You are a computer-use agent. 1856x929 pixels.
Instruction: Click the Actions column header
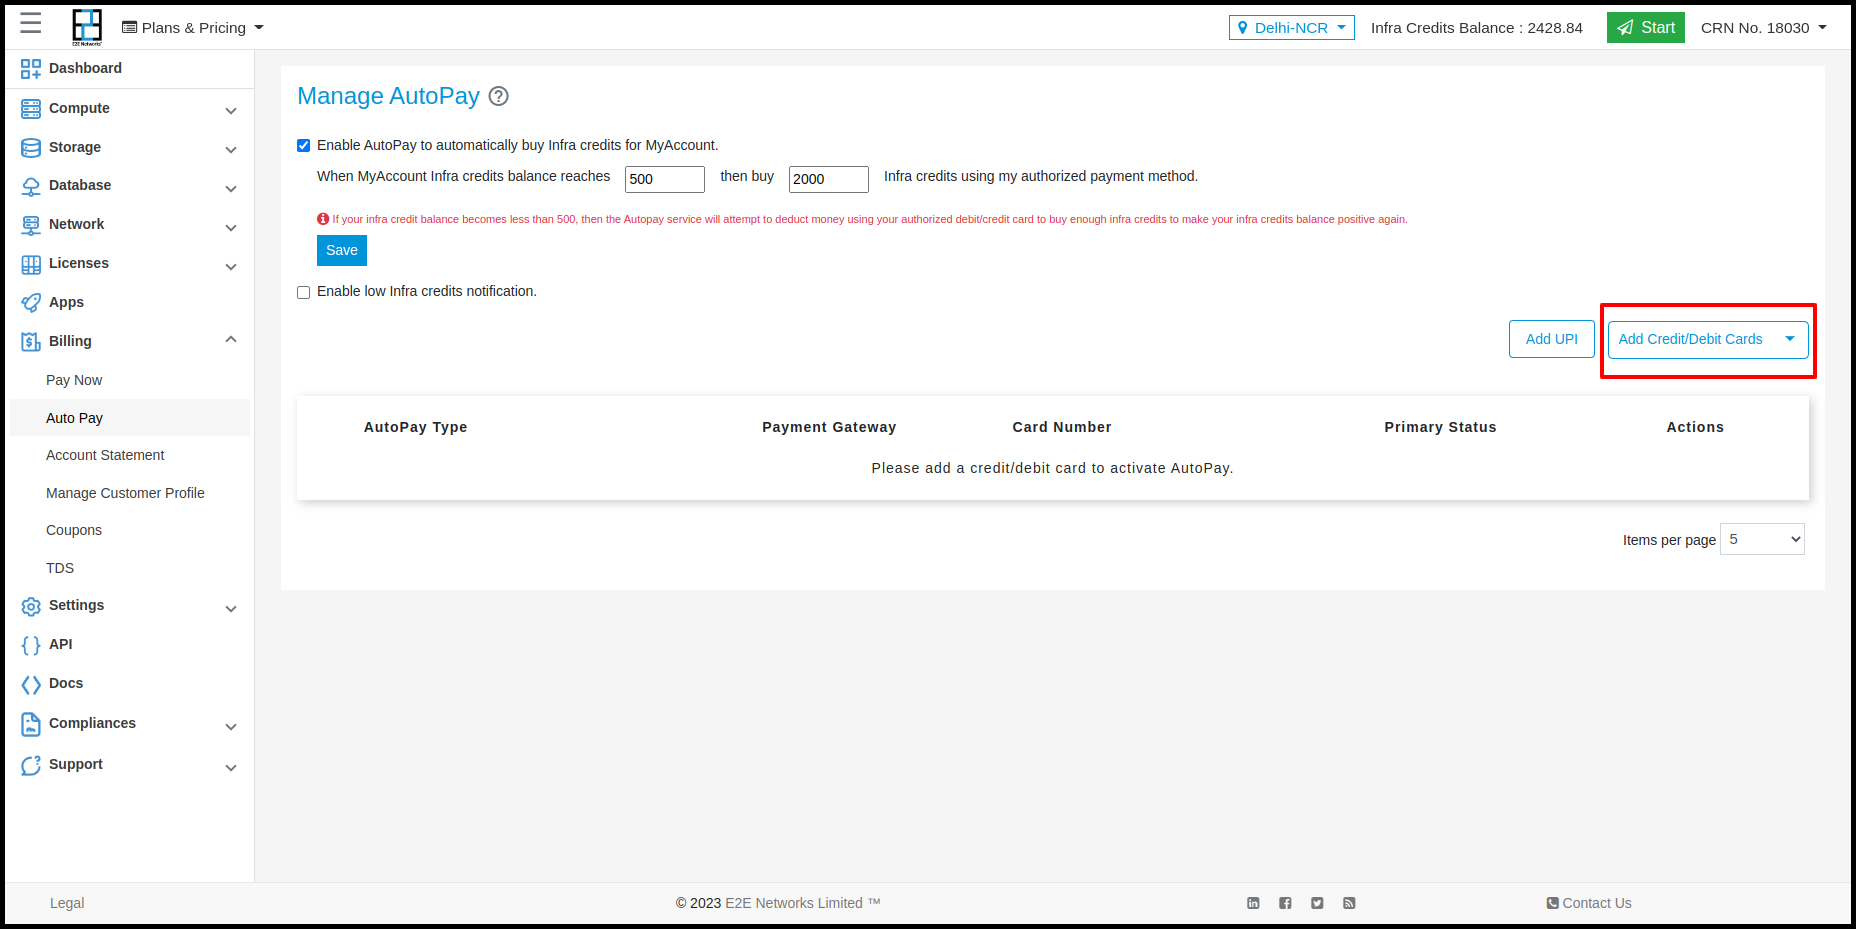pos(1695,427)
